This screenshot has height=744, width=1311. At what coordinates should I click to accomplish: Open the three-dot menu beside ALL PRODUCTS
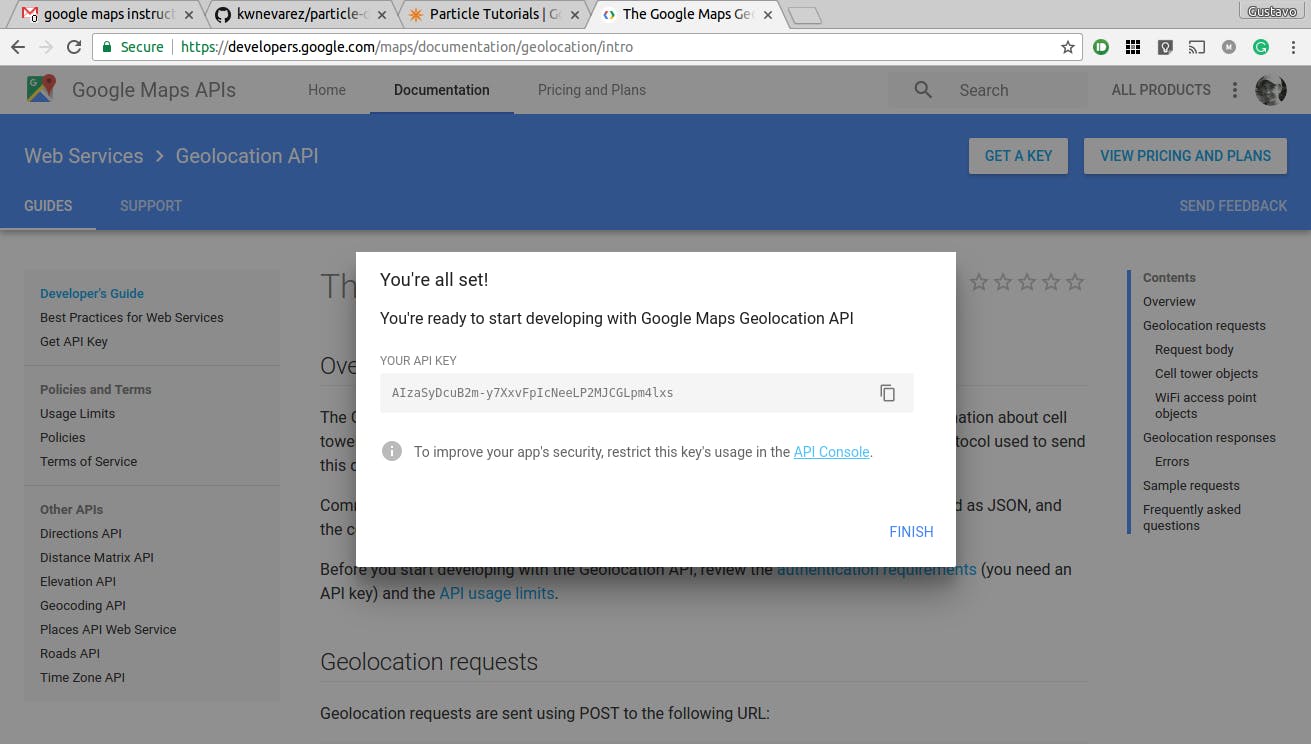tap(1235, 90)
